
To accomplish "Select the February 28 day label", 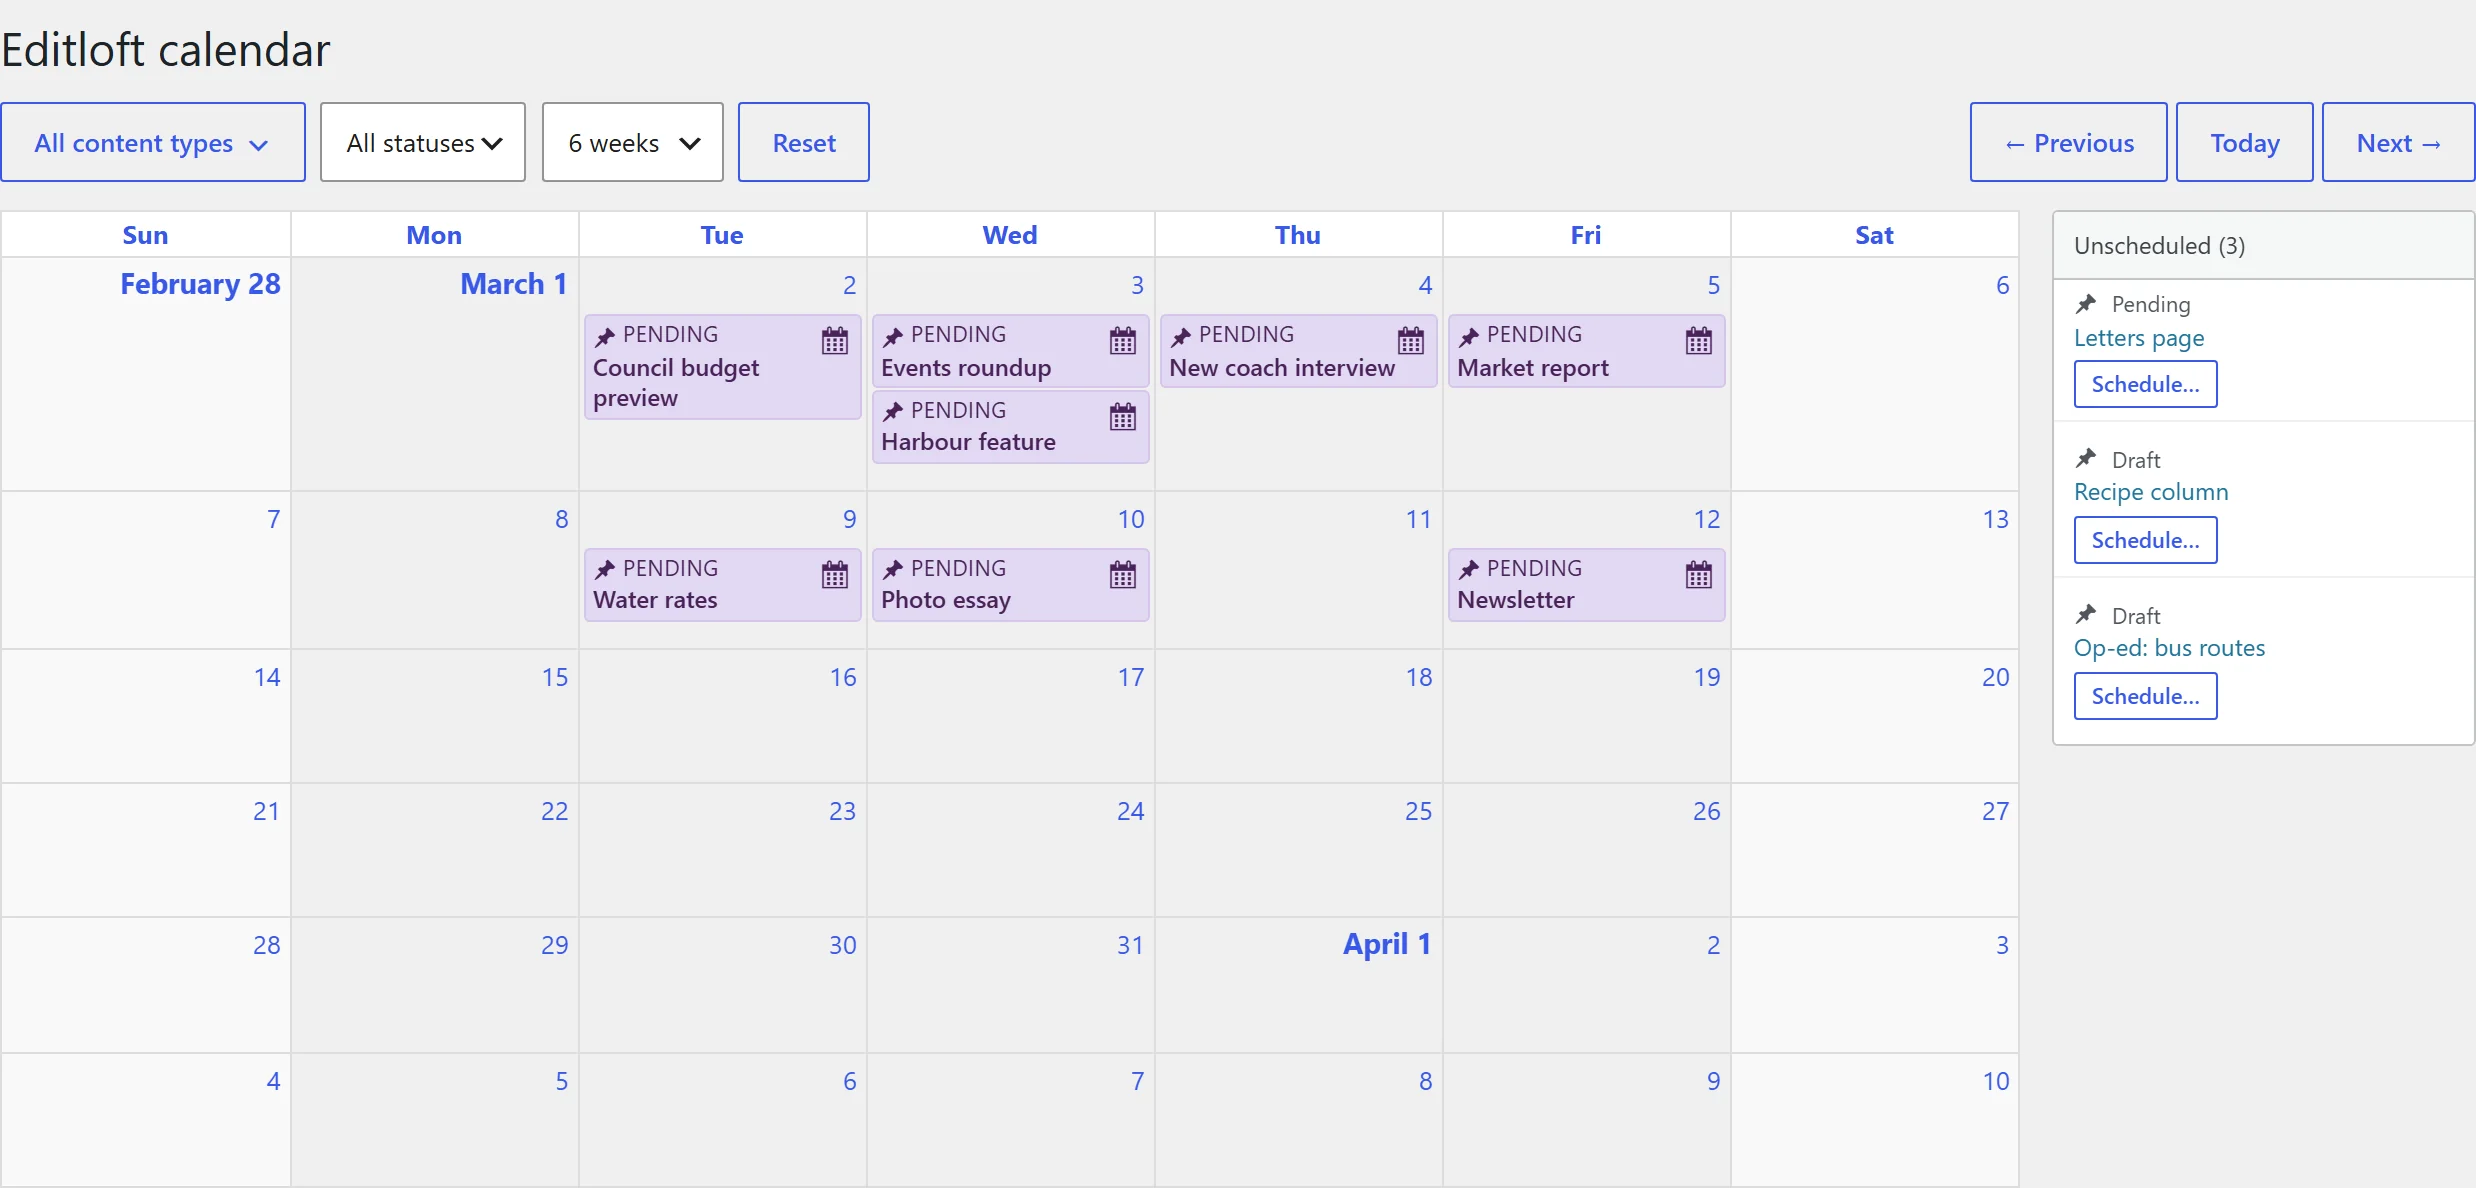I will tap(200, 284).
